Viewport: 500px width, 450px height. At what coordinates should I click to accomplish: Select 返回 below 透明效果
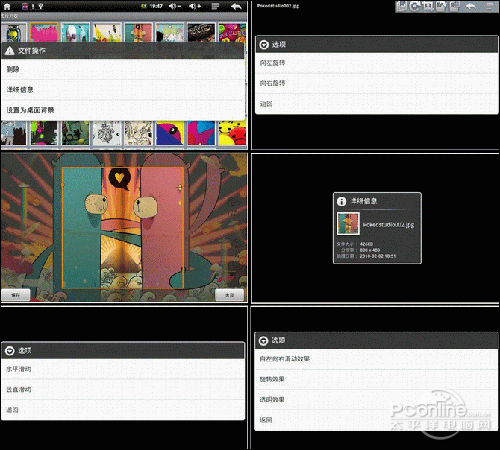tap(376, 420)
